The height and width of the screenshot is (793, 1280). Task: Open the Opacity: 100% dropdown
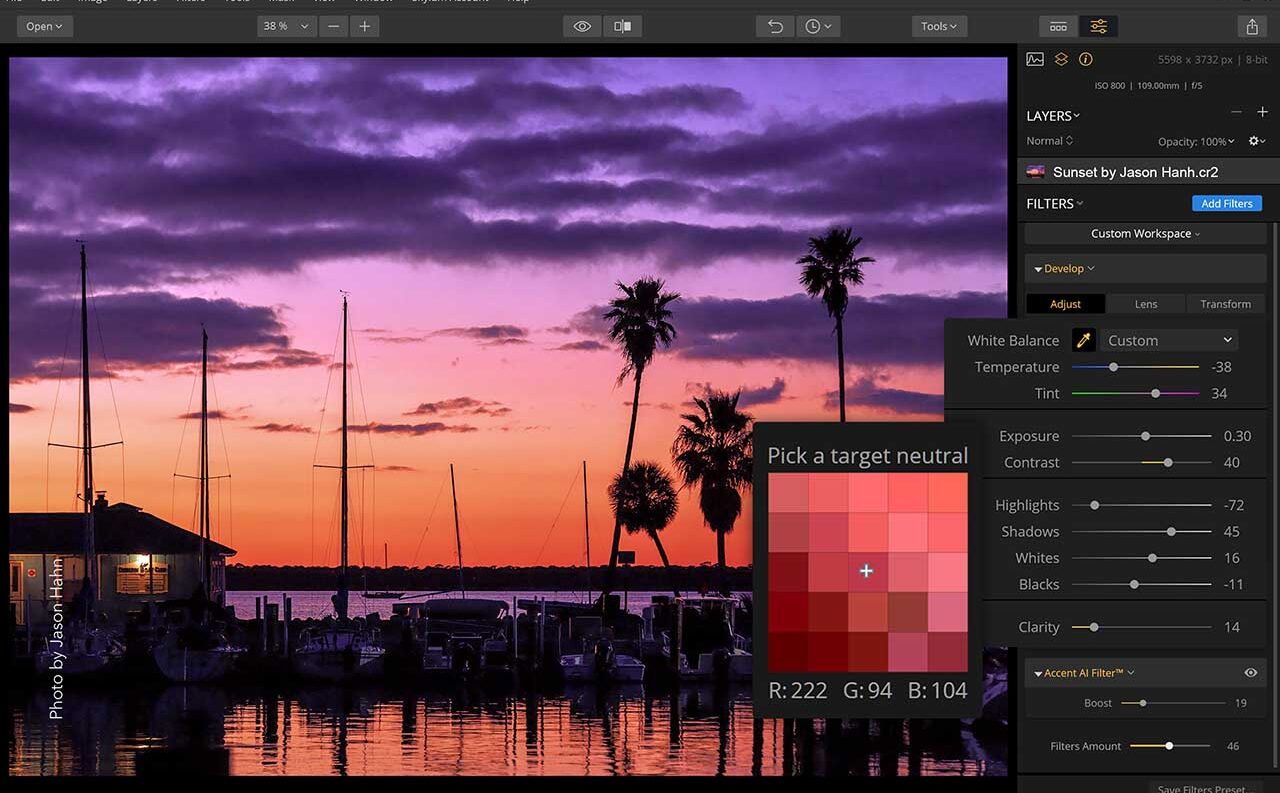pyautogui.click(x=1196, y=141)
